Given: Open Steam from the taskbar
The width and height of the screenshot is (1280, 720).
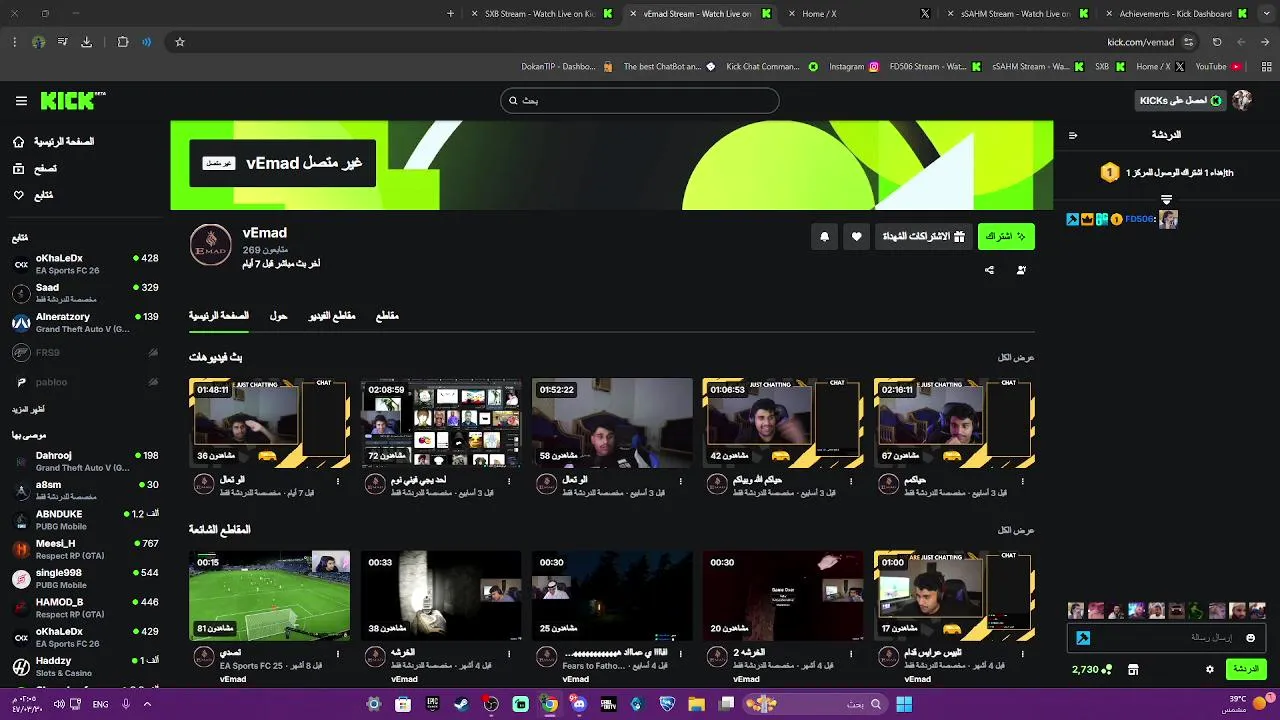Looking at the screenshot, I should 461,704.
